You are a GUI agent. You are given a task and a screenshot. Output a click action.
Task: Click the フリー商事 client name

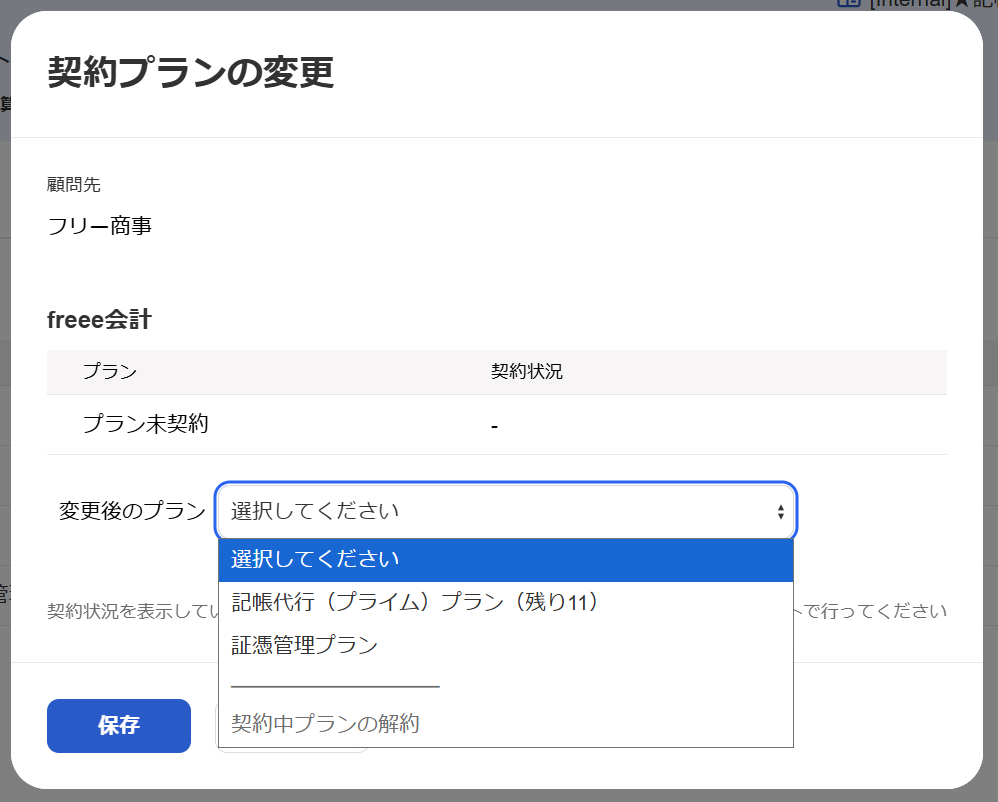pos(99,226)
